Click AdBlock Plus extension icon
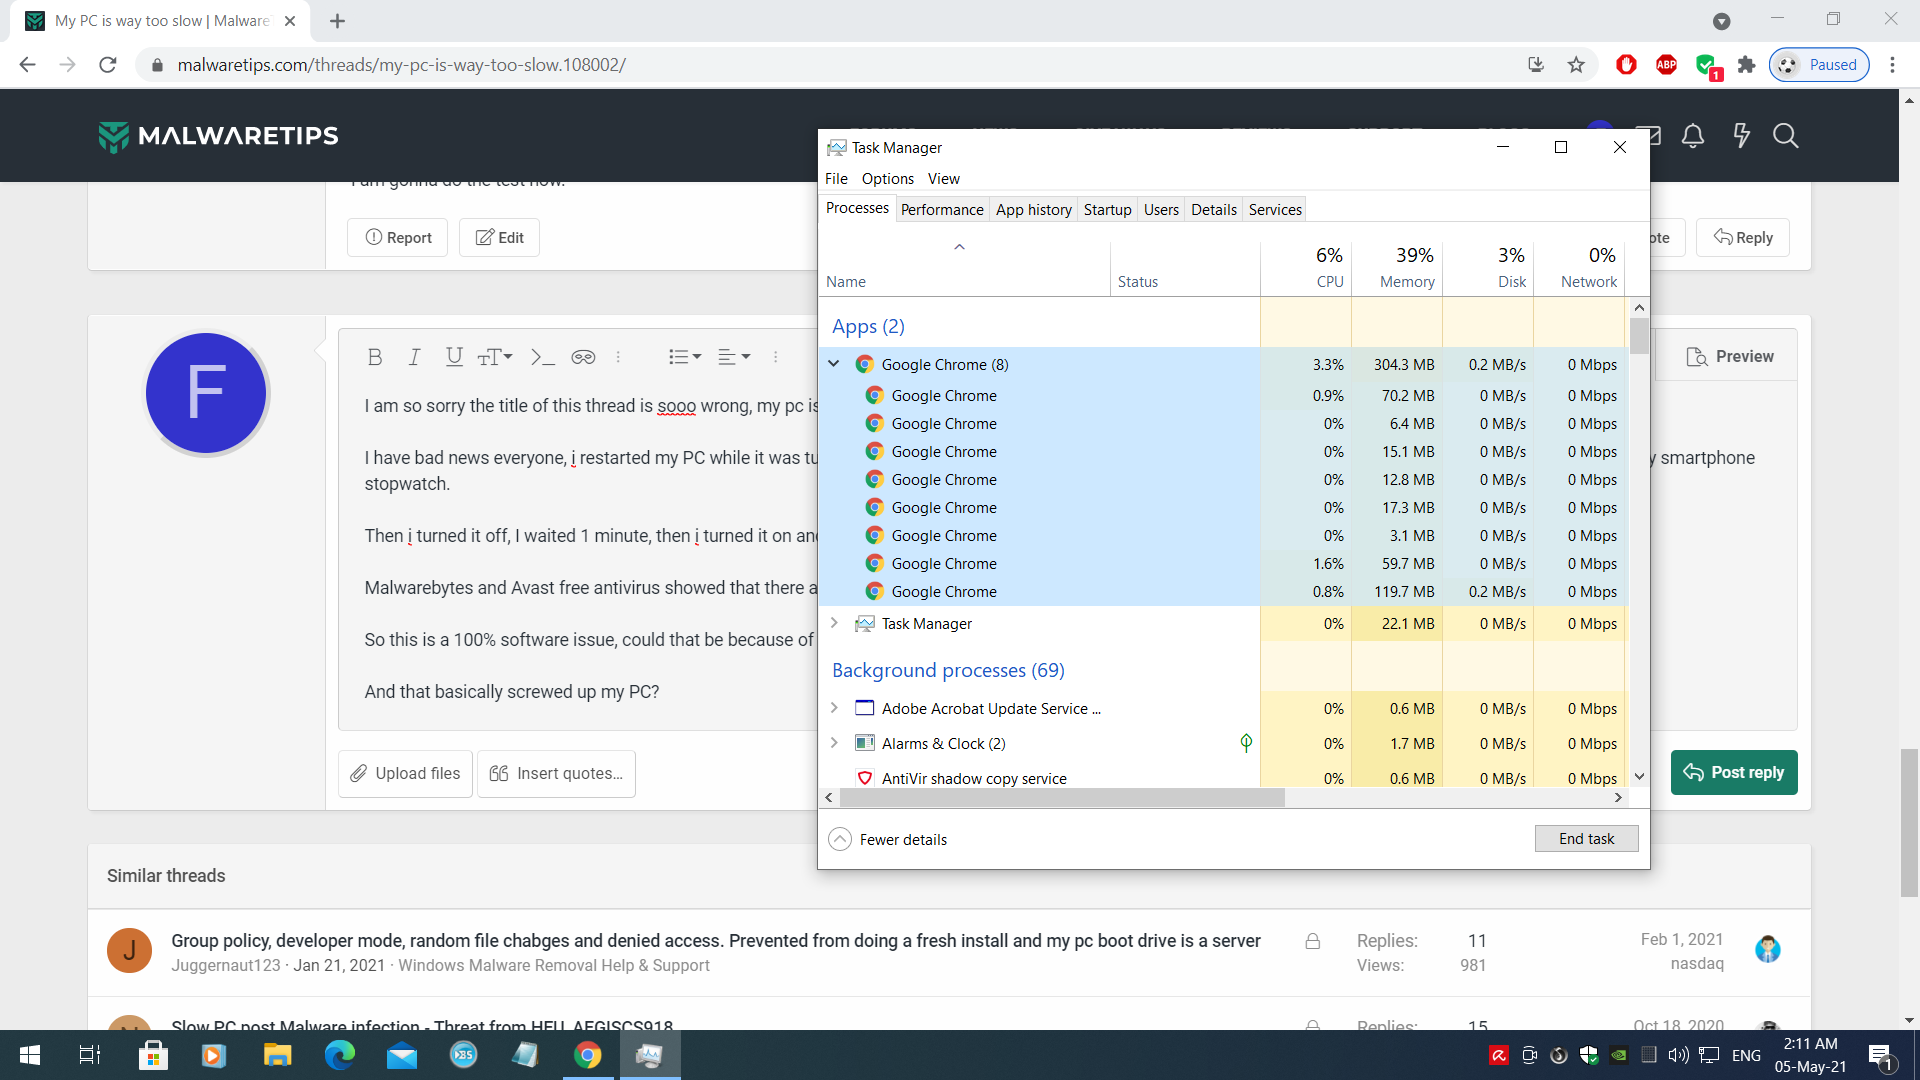 point(1666,65)
